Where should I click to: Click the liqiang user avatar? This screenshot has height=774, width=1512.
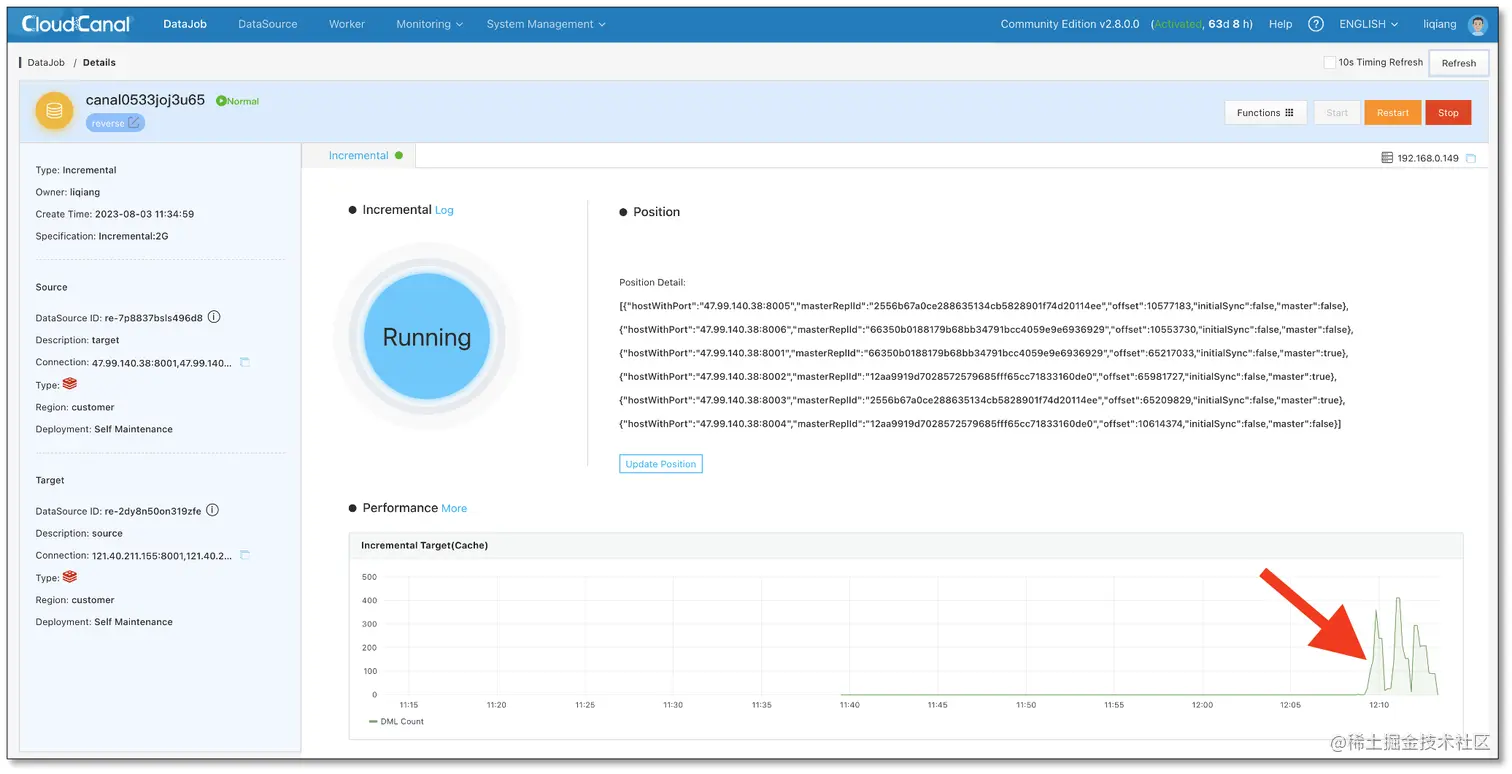[x=1478, y=24]
